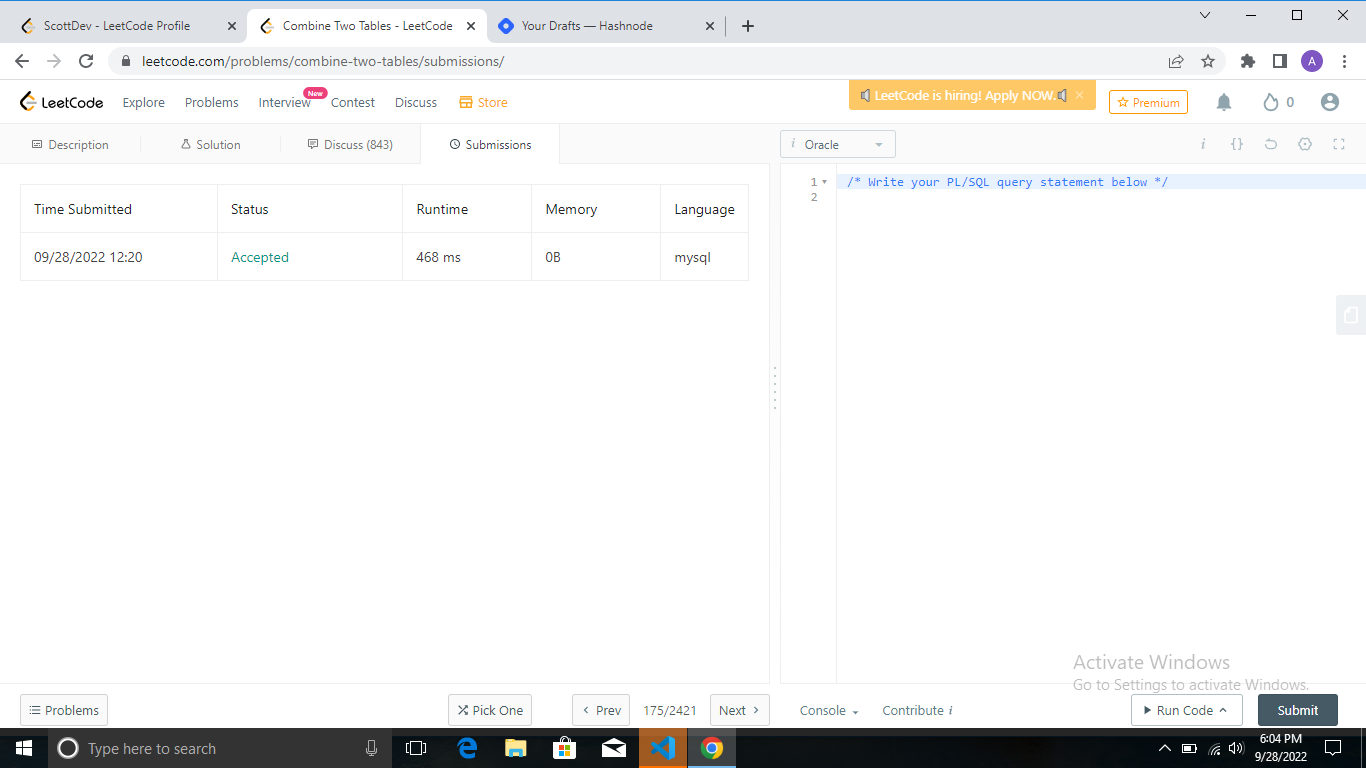Open the Contest page
1366x768 pixels.
click(x=353, y=102)
